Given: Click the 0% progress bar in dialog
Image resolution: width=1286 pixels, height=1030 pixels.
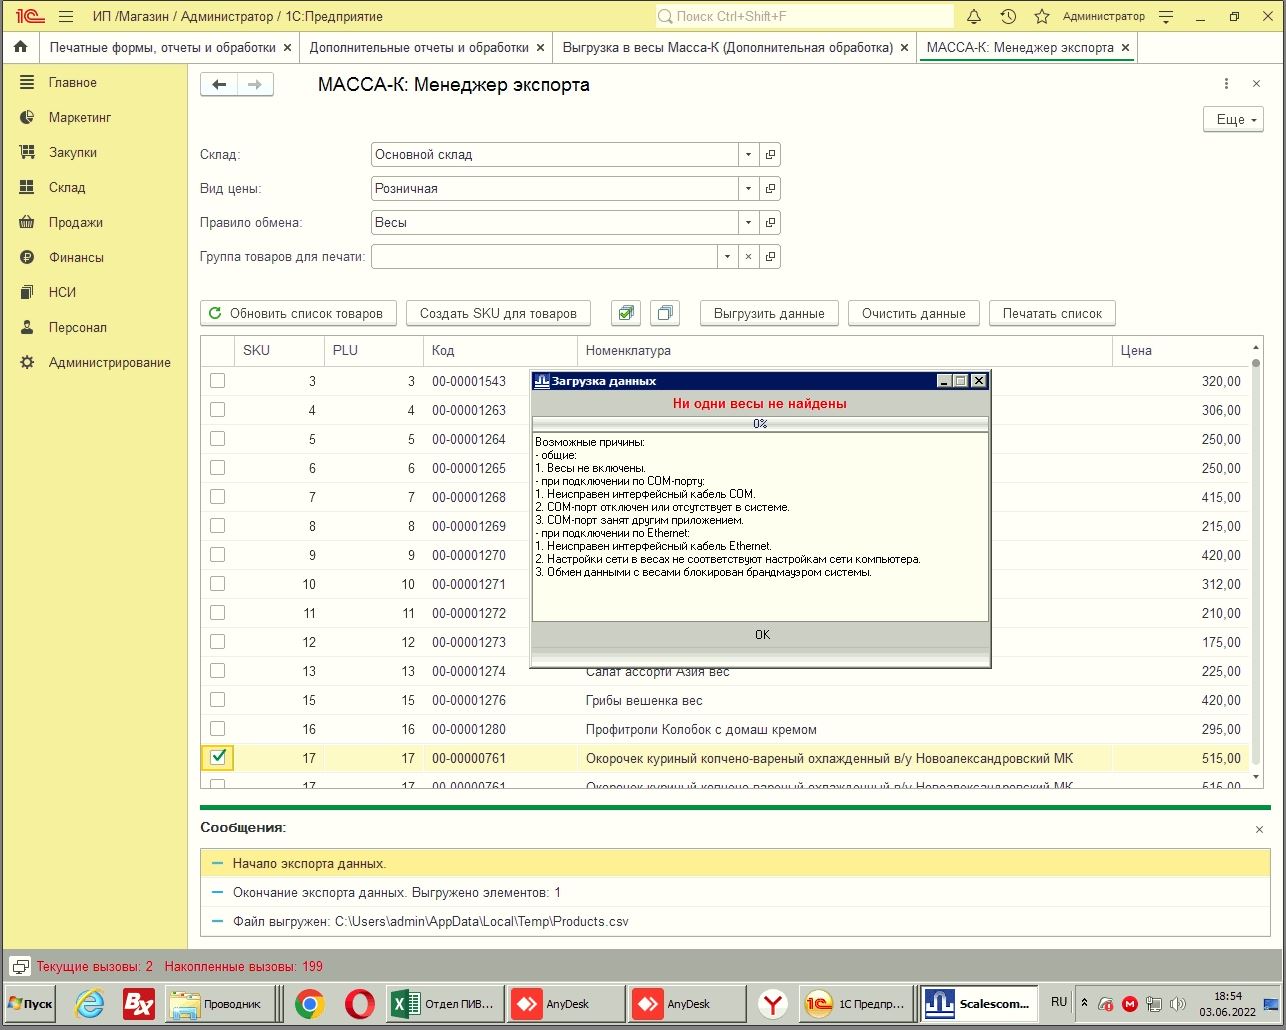Looking at the screenshot, I should [x=760, y=423].
